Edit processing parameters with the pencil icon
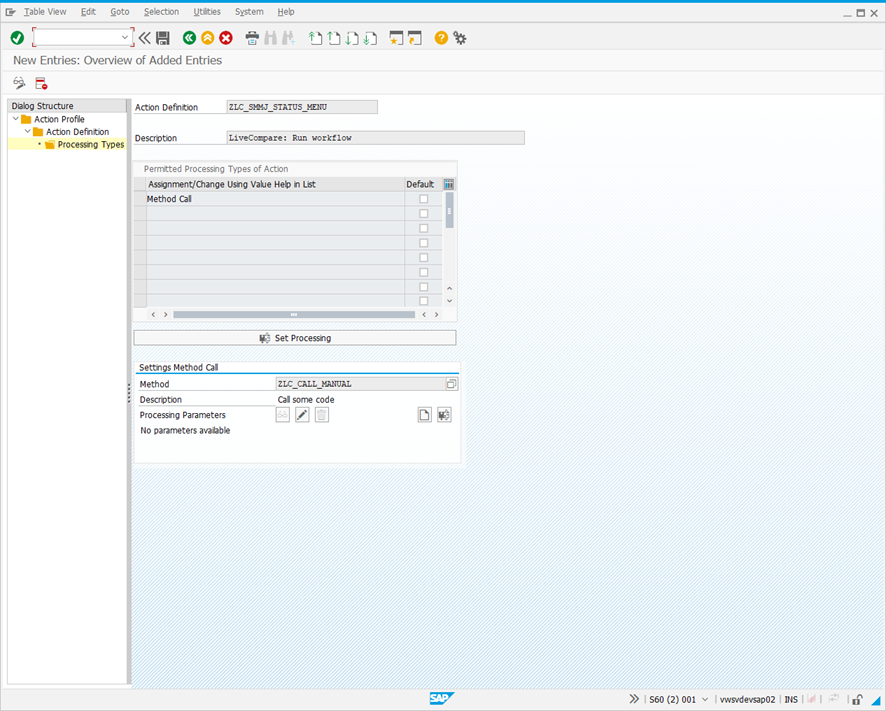 (302, 415)
